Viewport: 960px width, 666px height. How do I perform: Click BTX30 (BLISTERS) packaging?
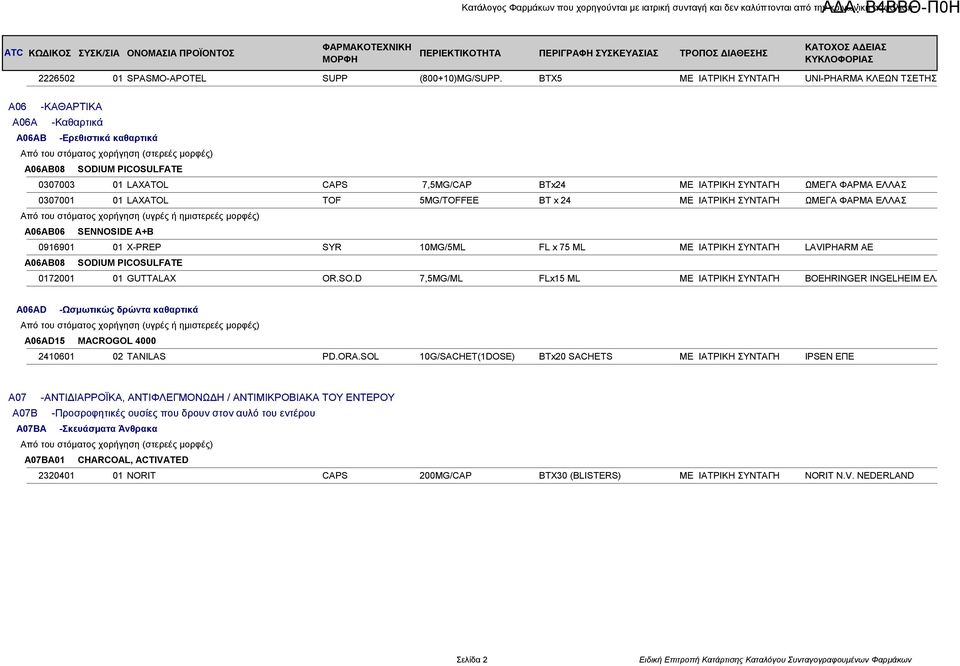[580, 476]
